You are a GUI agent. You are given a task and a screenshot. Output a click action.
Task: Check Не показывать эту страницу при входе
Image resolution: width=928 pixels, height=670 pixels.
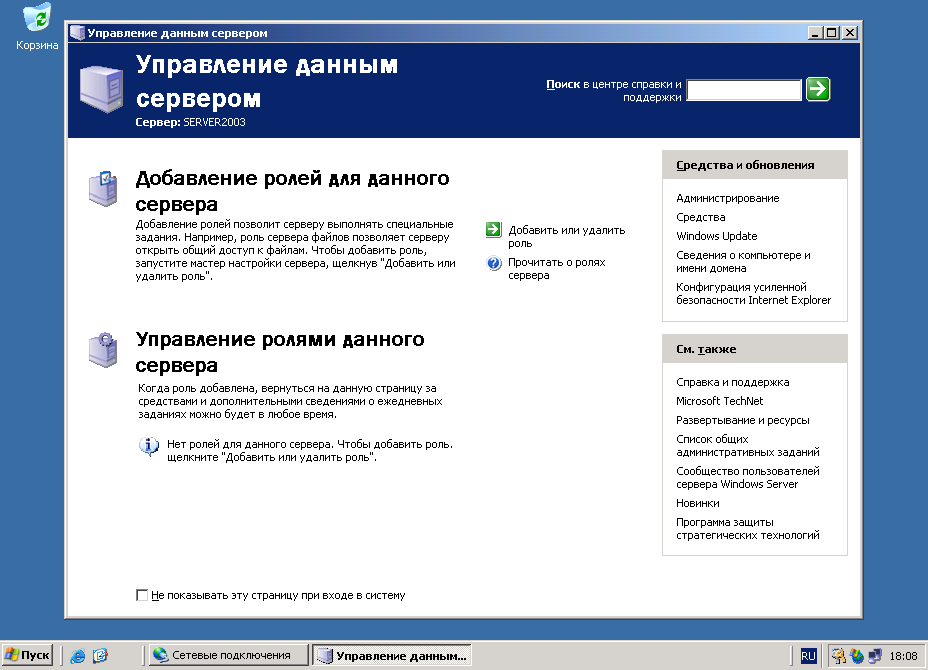pos(141,595)
